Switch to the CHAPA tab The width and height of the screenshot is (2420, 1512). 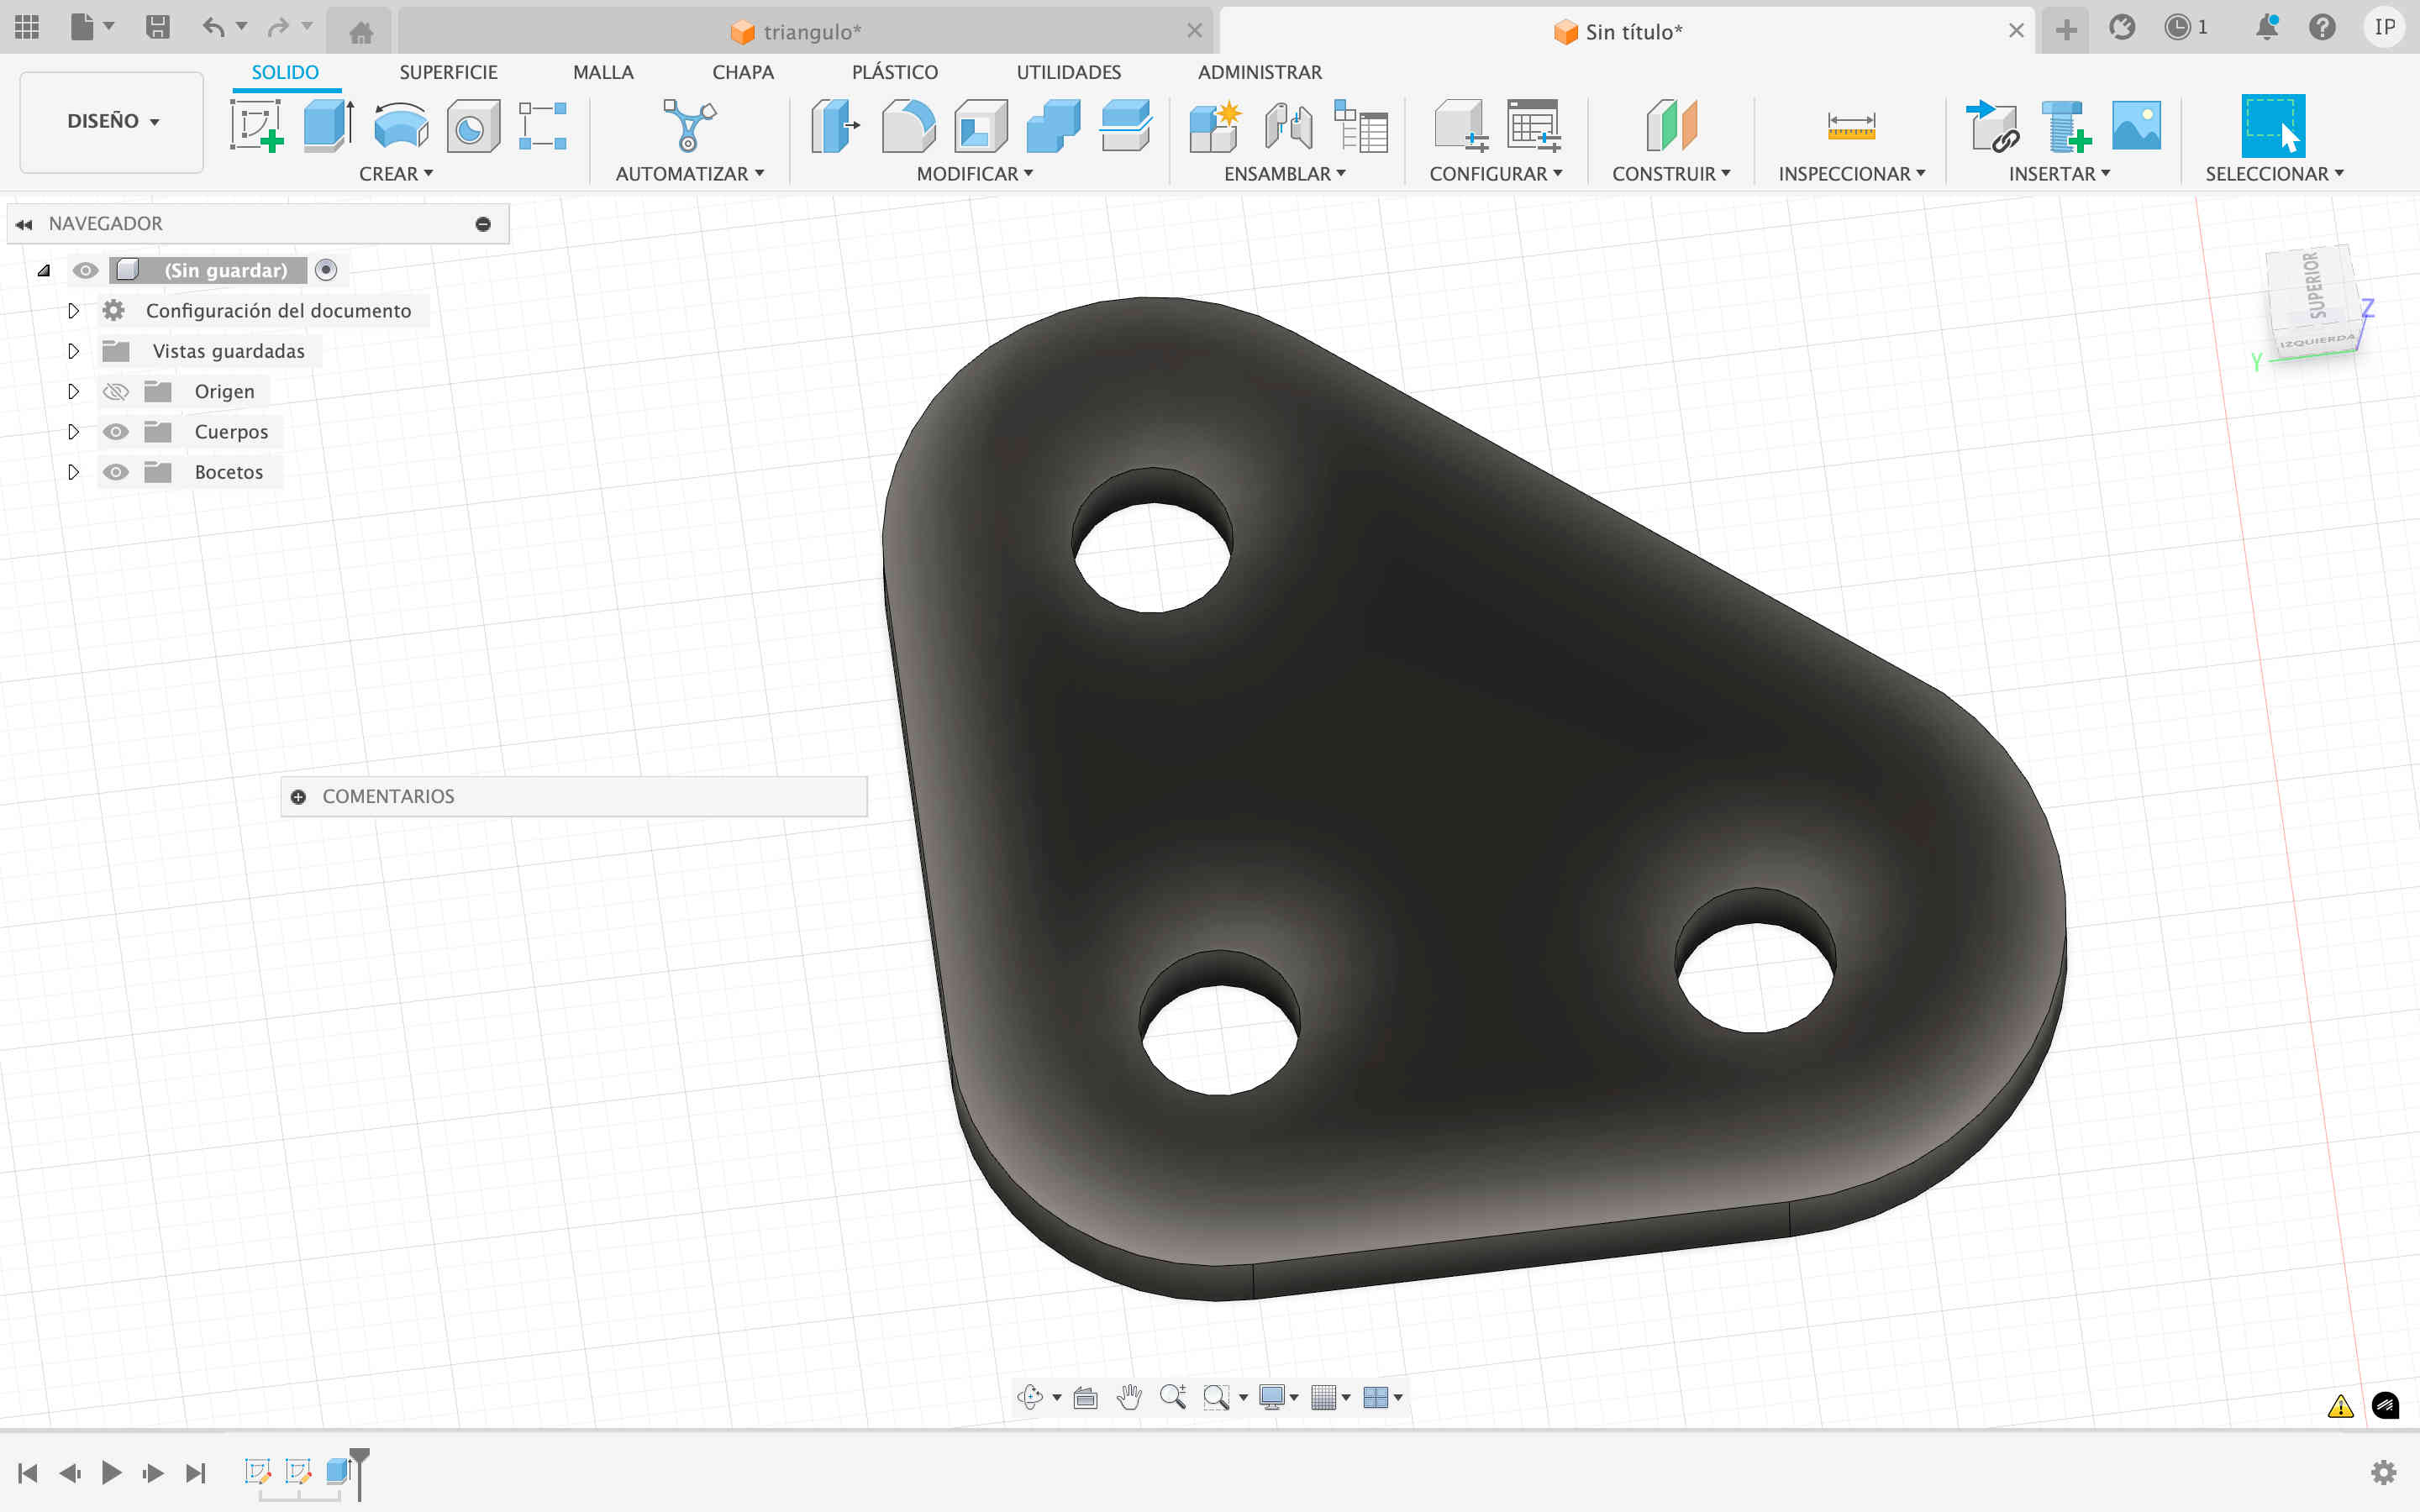743,72
